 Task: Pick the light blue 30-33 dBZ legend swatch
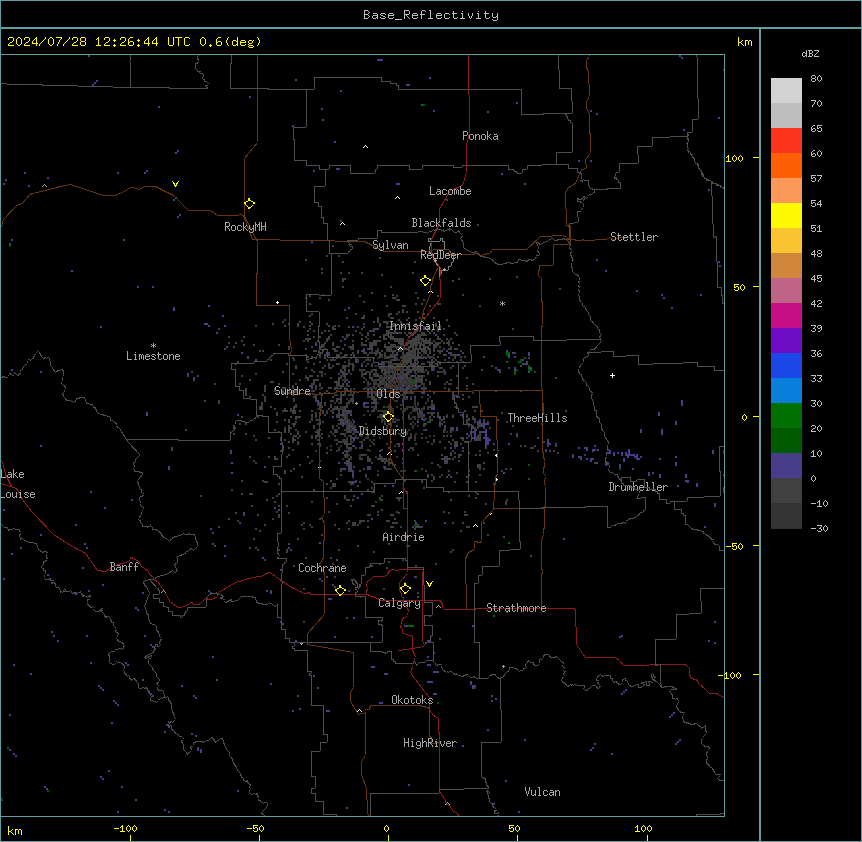pyautogui.click(x=786, y=391)
